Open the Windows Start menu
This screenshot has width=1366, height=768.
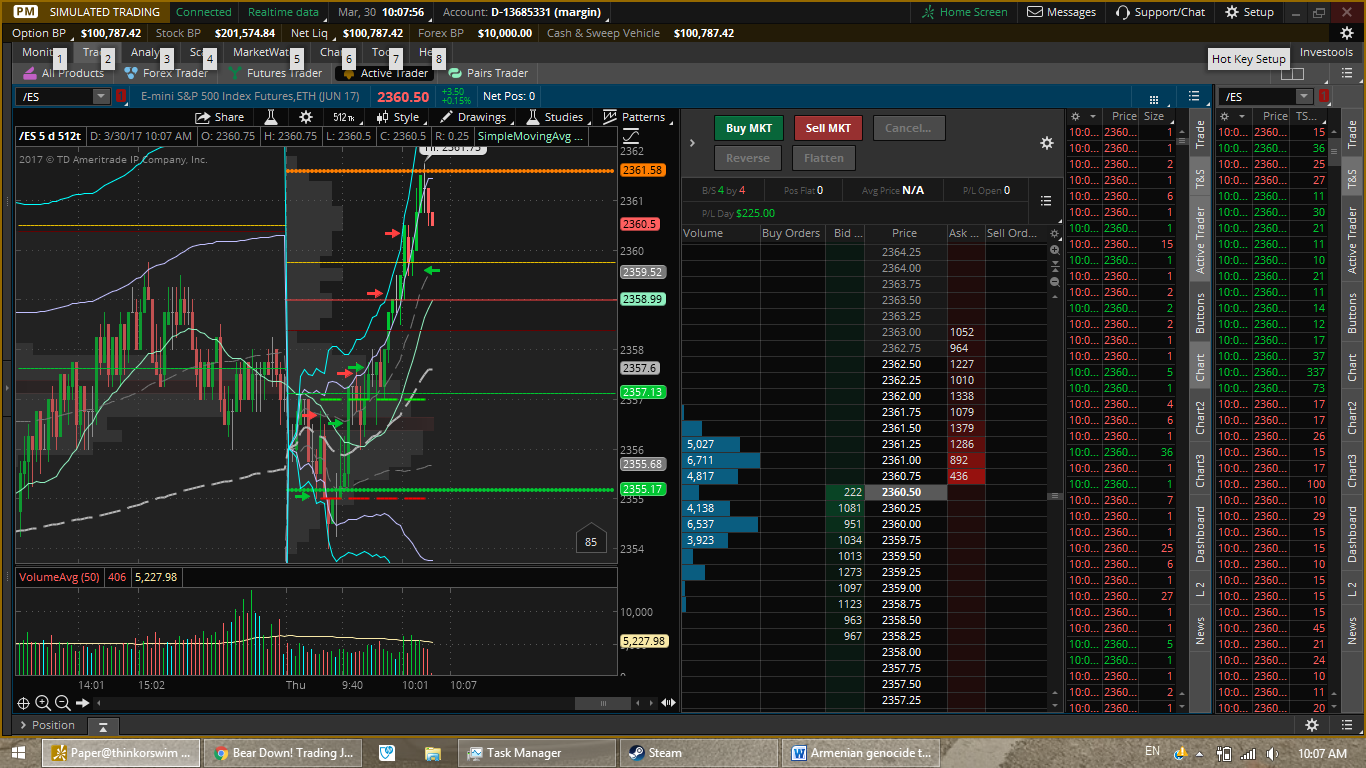tap(18, 752)
